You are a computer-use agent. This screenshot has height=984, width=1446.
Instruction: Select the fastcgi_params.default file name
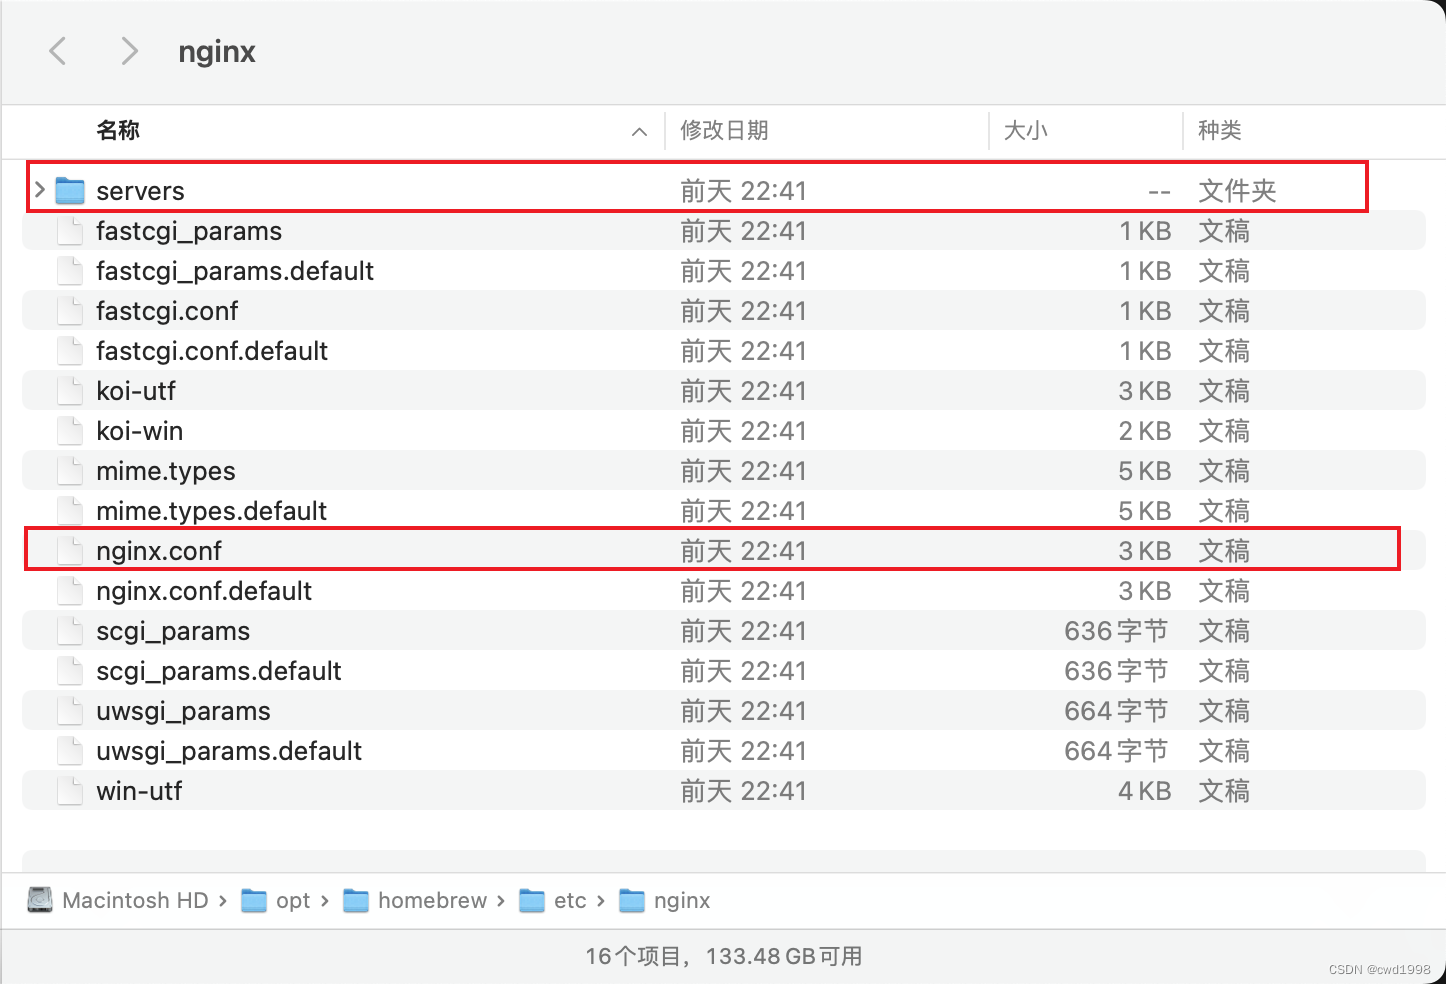tap(235, 271)
